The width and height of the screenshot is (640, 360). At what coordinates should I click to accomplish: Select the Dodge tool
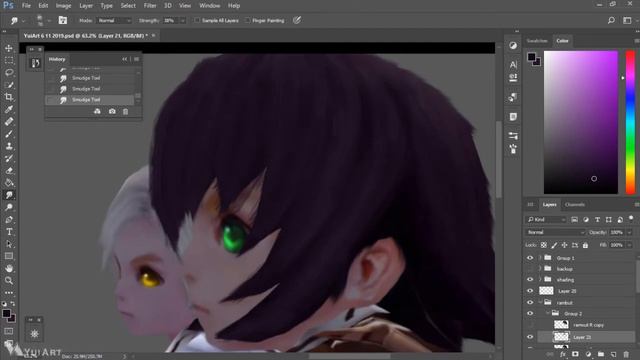coord(9,207)
